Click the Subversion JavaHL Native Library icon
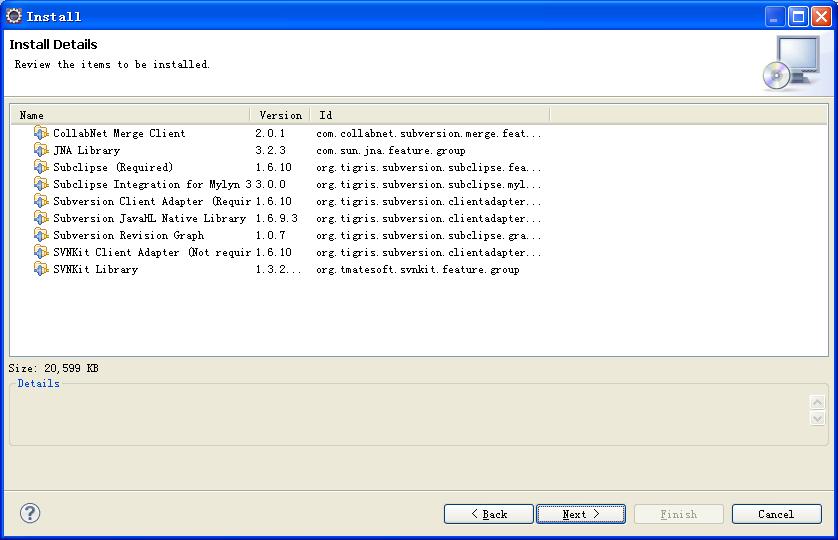Screen dimensions: 838x540 (x=41, y=218)
